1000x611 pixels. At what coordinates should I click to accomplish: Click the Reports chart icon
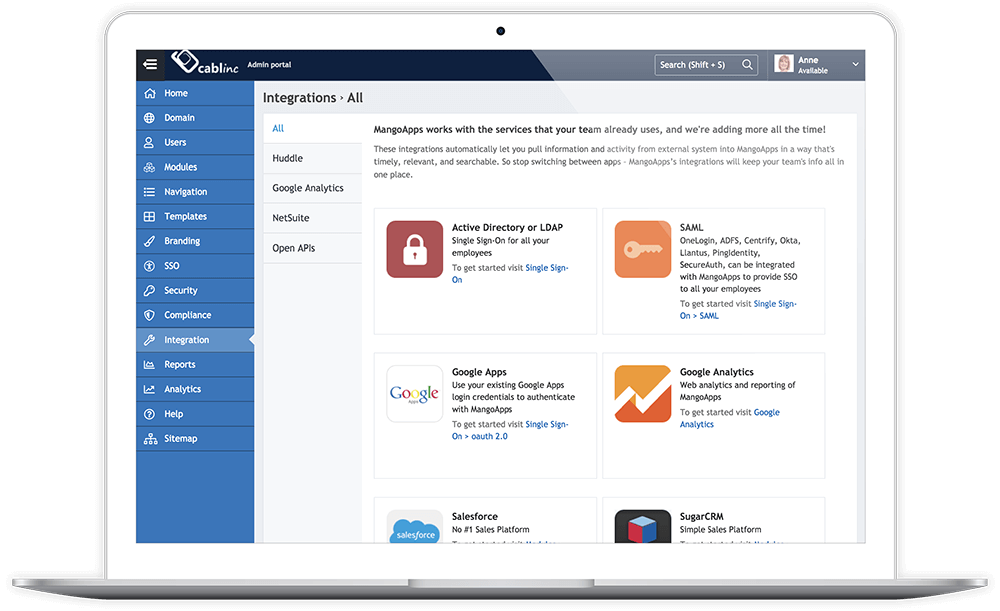click(149, 365)
